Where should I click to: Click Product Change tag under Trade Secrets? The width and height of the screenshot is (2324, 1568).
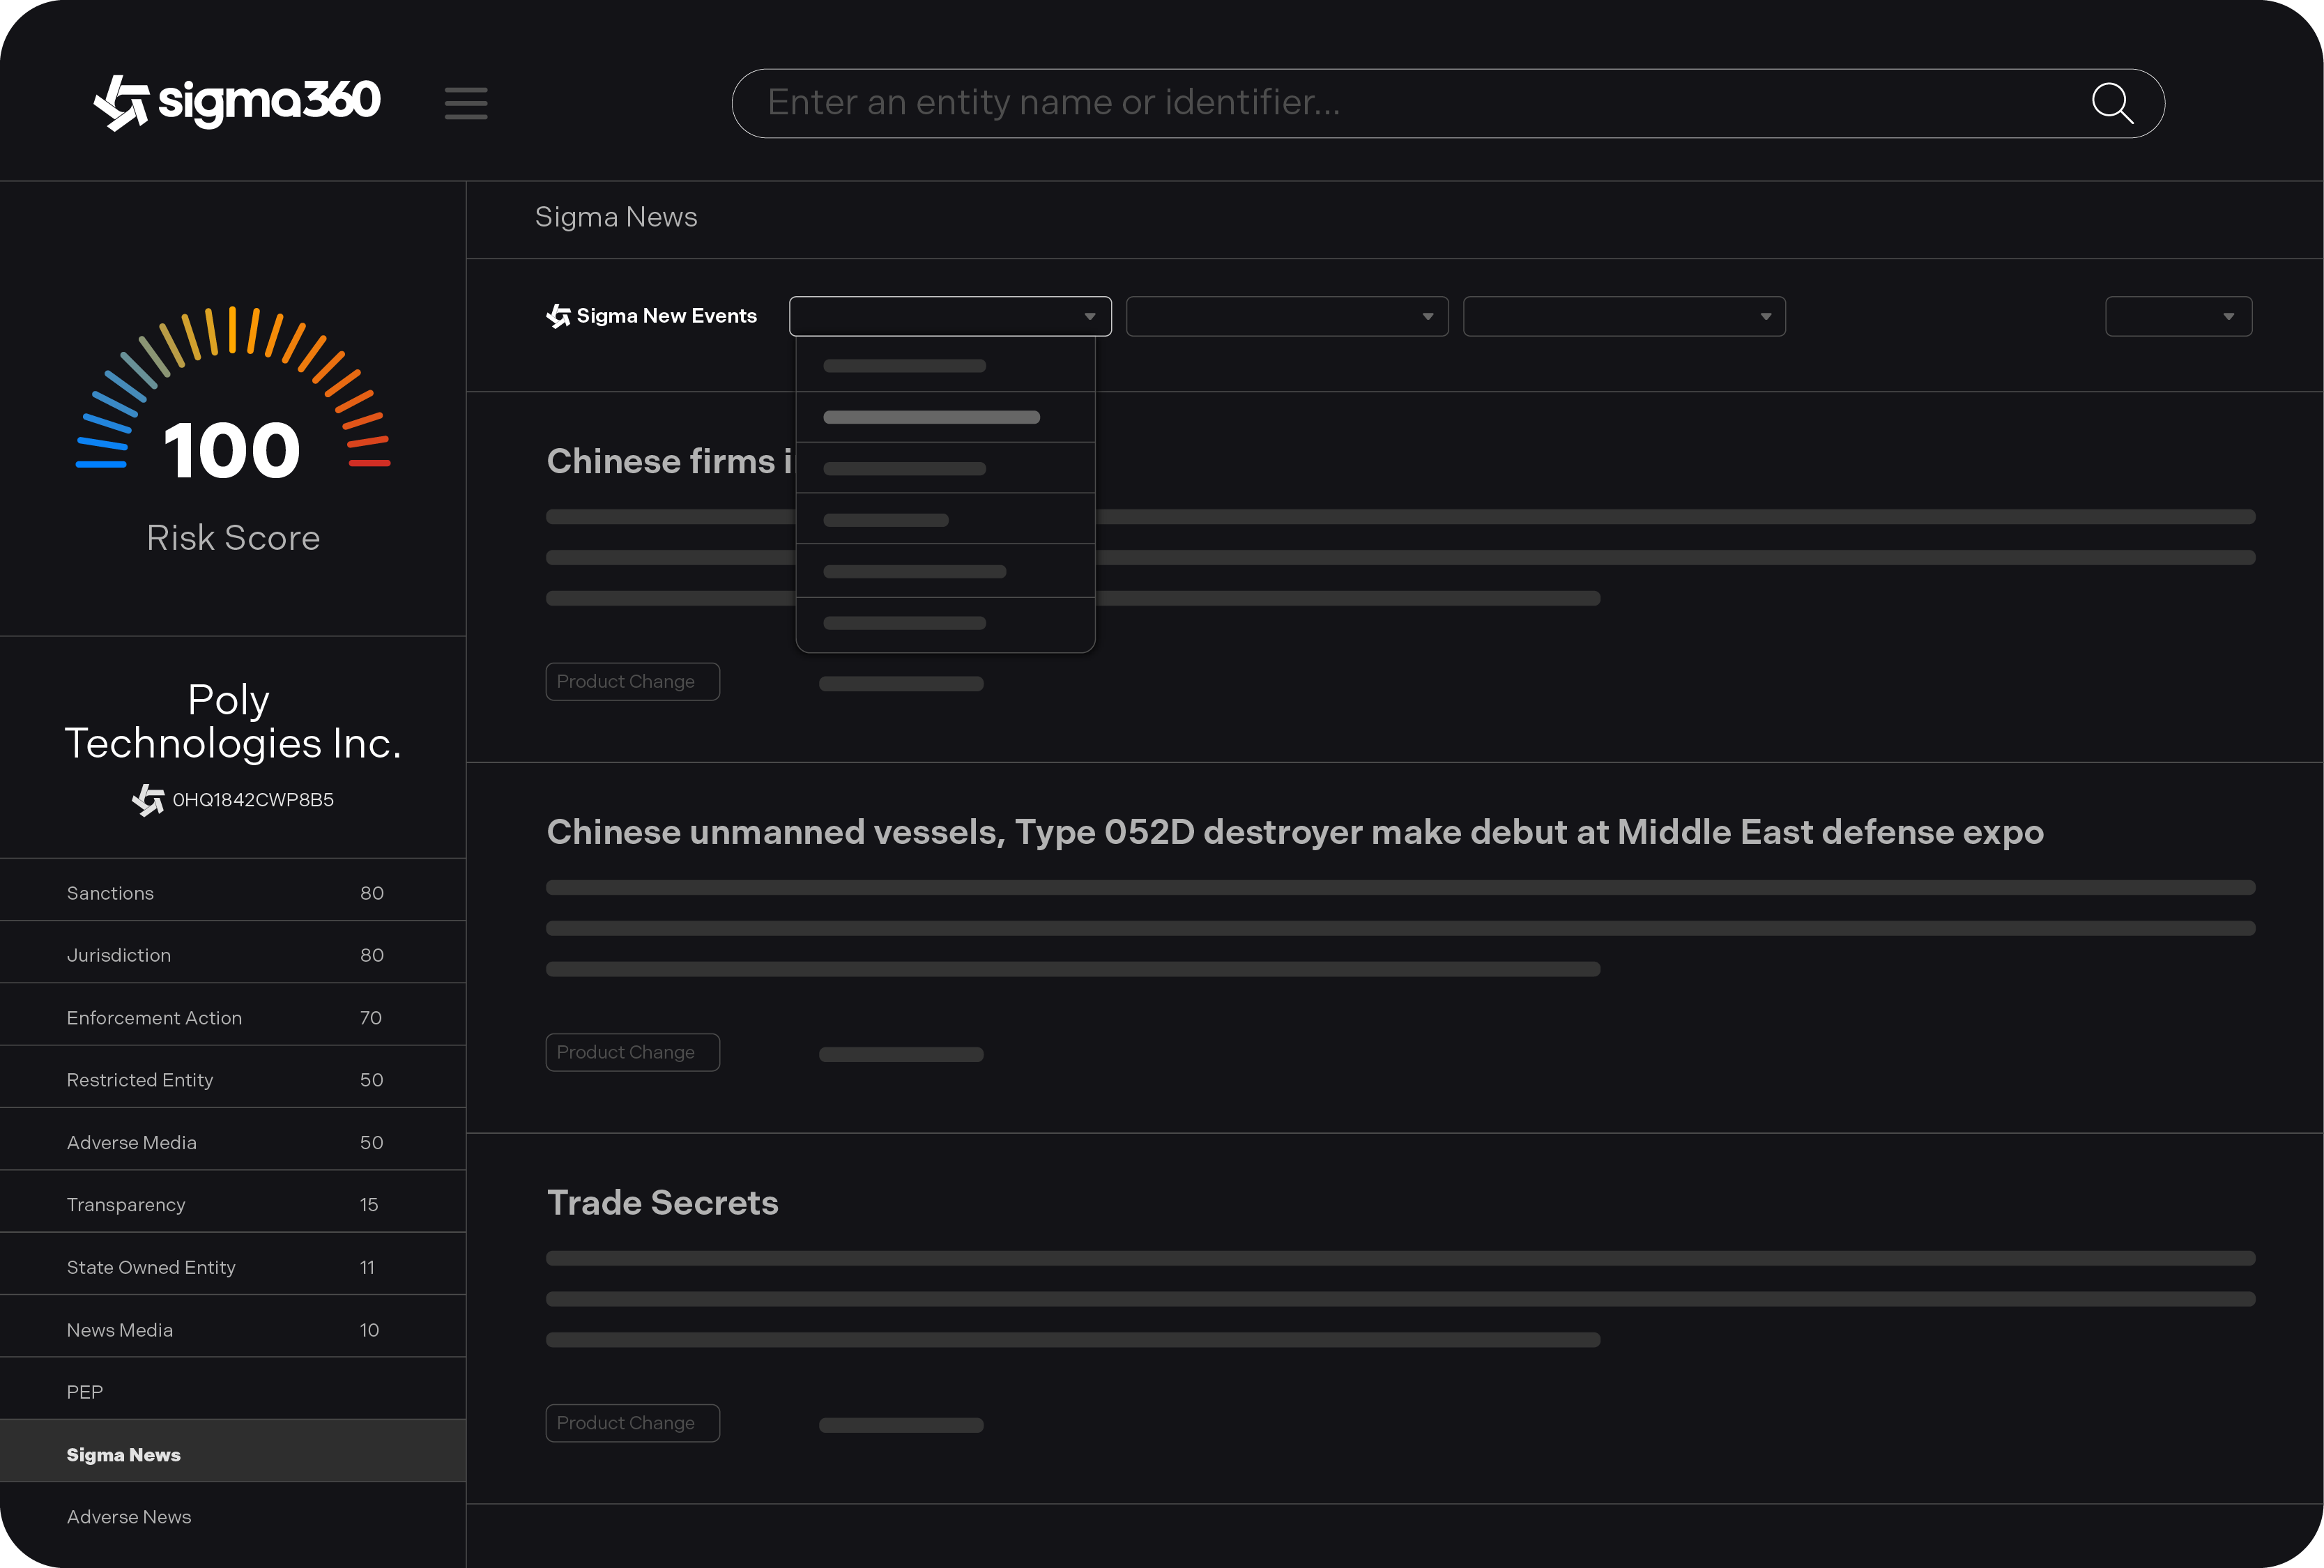[x=632, y=1423]
